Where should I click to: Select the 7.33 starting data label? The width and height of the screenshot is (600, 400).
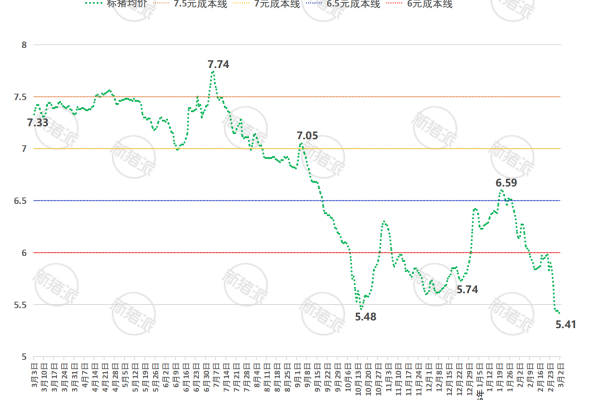37,122
